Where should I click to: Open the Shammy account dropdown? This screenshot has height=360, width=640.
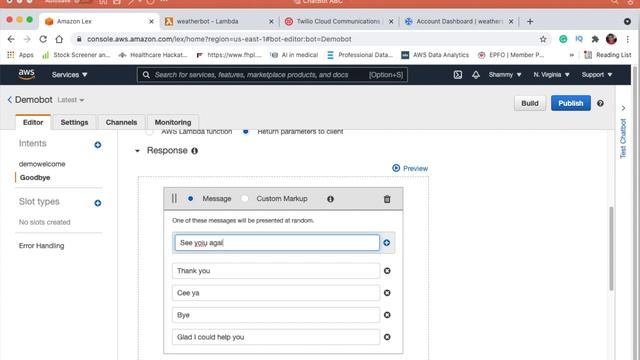click(x=505, y=75)
